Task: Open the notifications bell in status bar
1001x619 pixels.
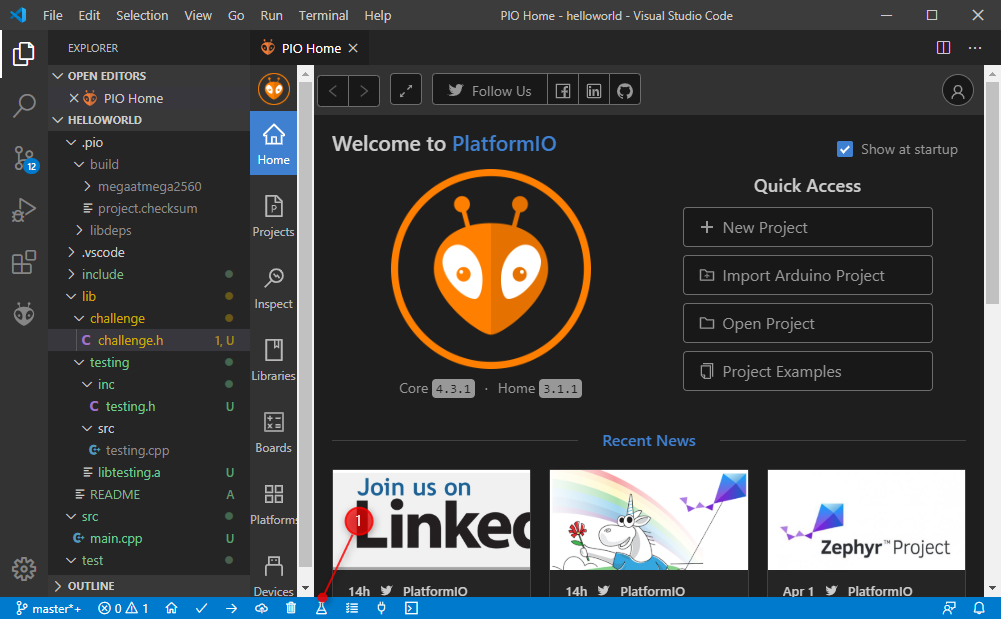Action: pos(979,608)
